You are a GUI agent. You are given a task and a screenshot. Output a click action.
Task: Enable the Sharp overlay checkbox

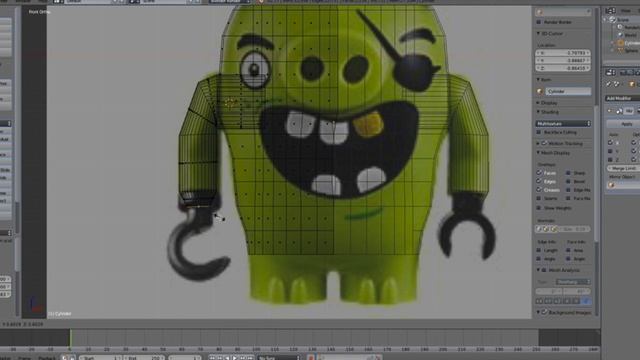[568, 173]
